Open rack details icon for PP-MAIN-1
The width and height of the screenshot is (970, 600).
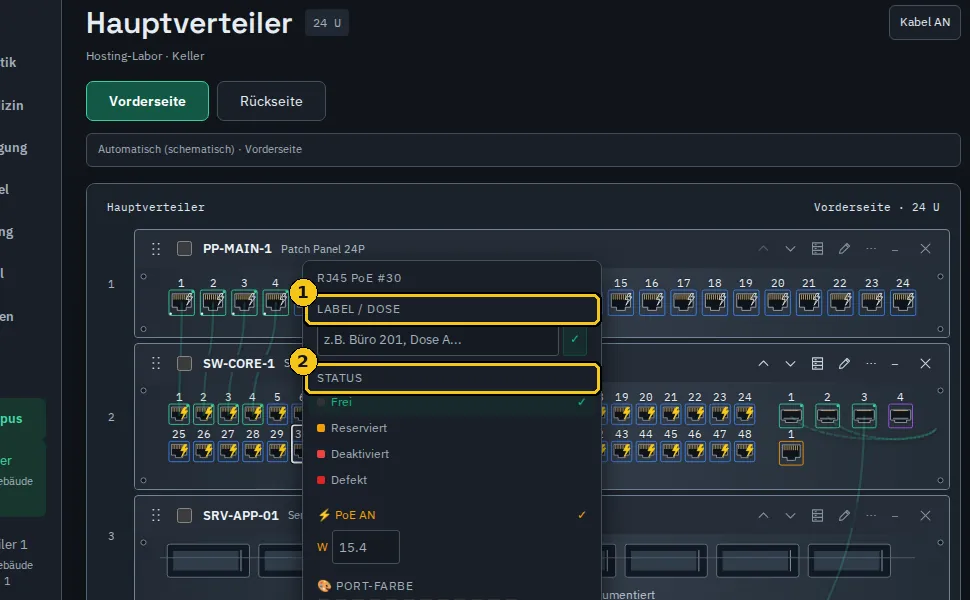(817, 249)
